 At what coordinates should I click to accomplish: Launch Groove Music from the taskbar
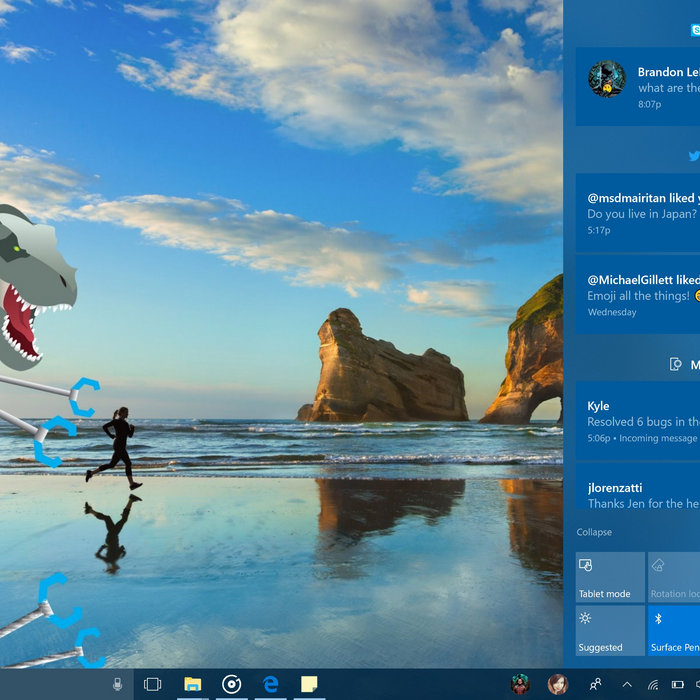click(x=231, y=685)
